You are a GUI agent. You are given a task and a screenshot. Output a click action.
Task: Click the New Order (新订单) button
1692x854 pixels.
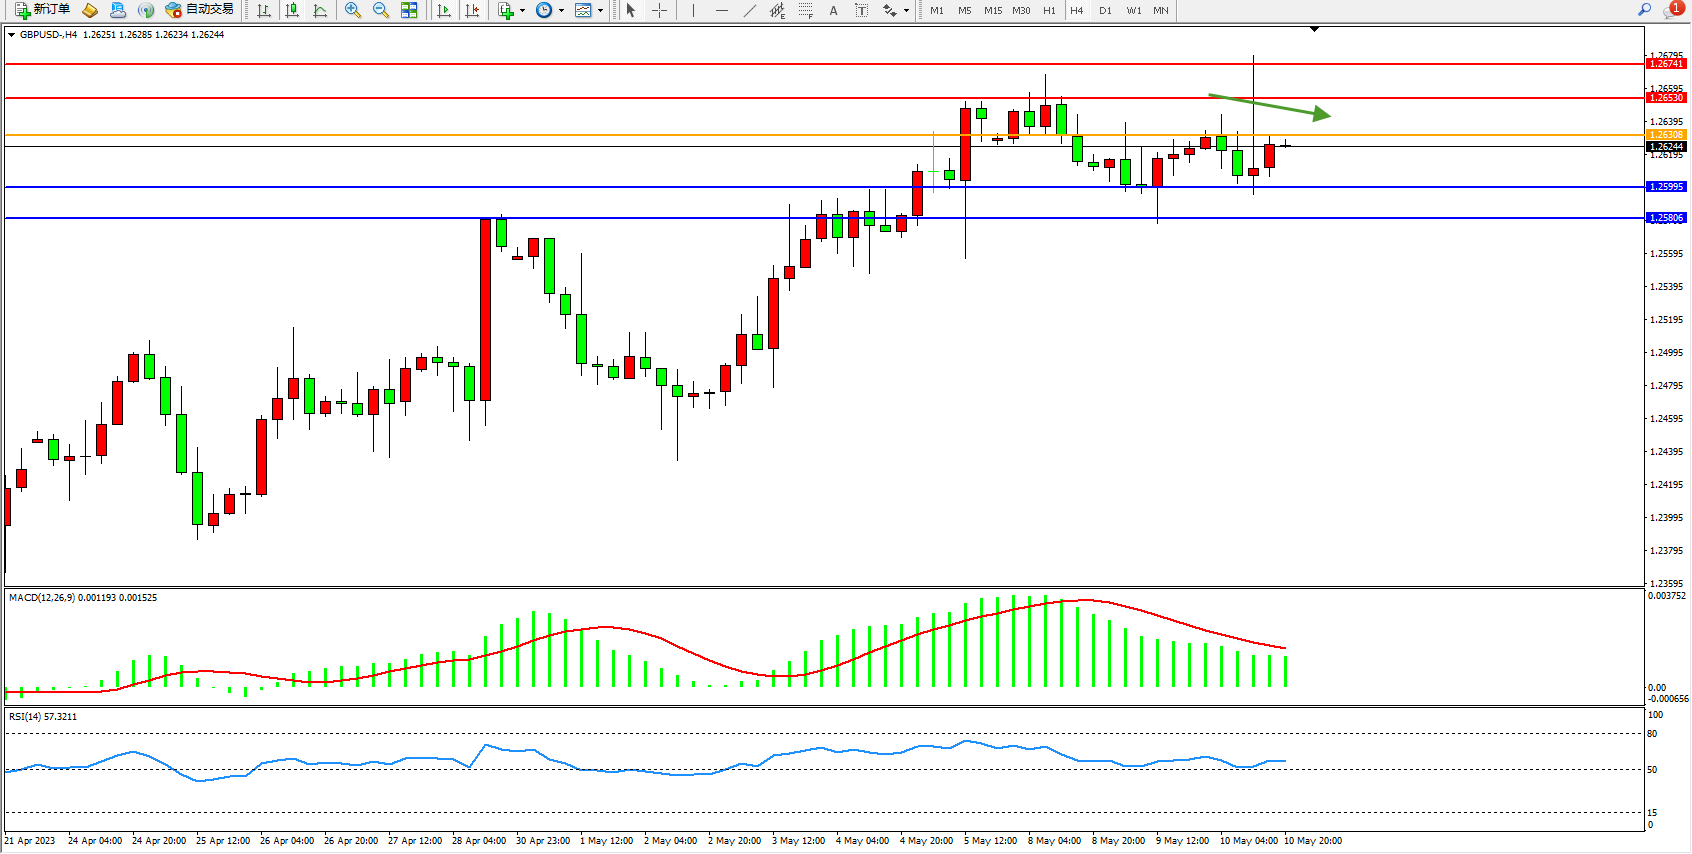coord(42,10)
